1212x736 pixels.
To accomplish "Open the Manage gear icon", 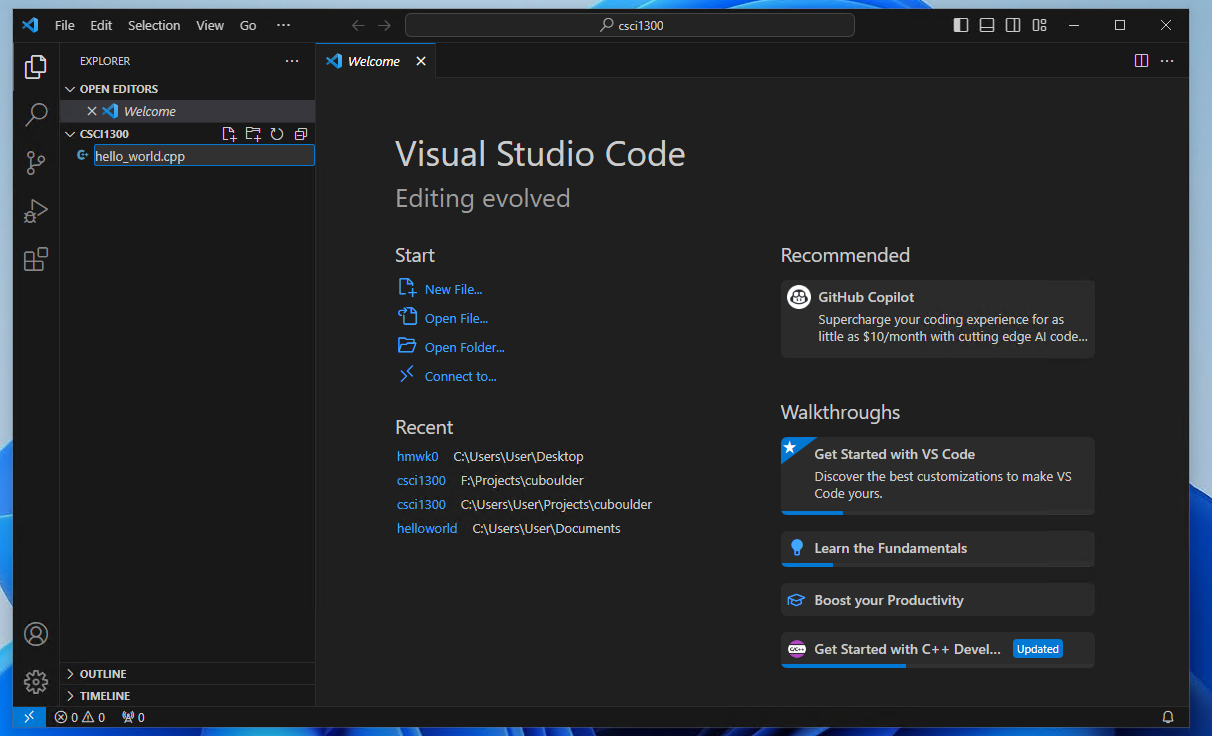I will pyautogui.click(x=36, y=682).
